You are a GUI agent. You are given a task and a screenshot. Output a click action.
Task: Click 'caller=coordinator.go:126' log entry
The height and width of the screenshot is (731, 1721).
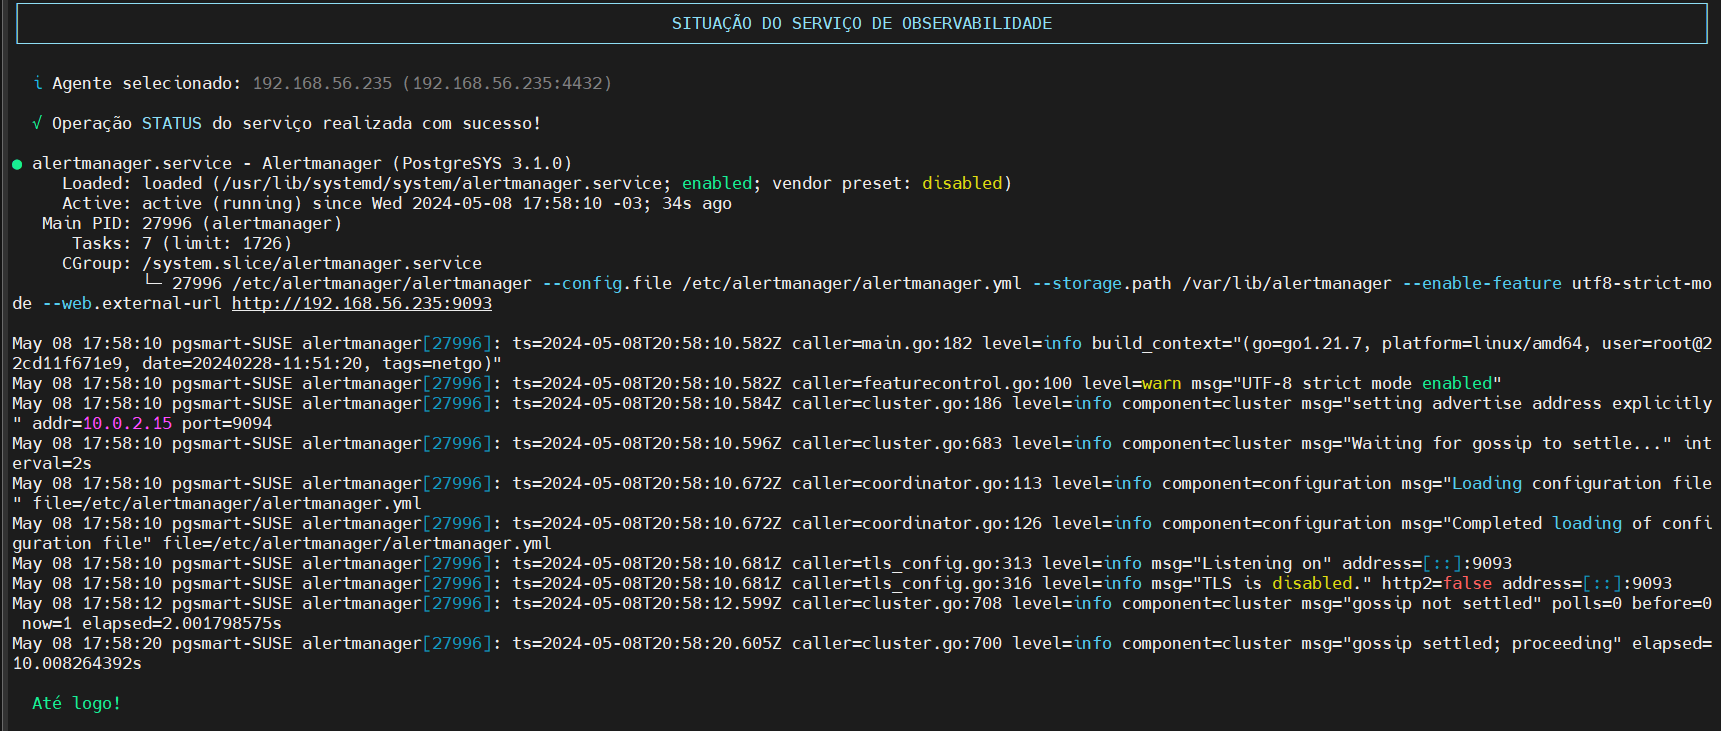click(917, 523)
